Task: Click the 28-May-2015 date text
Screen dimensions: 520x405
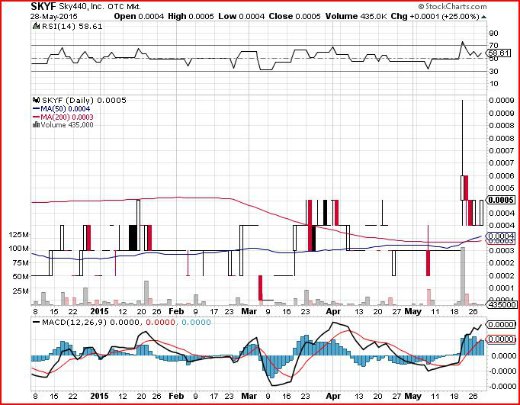Action: 54,16
